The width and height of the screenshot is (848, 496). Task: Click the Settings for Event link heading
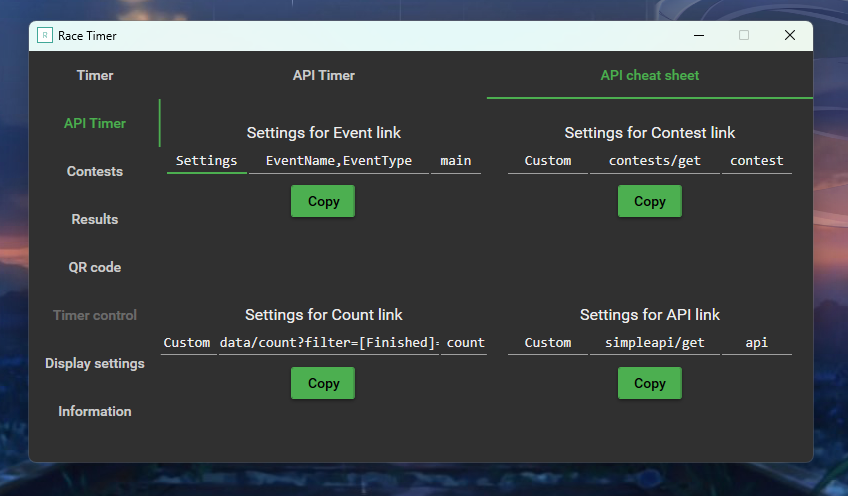click(323, 133)
